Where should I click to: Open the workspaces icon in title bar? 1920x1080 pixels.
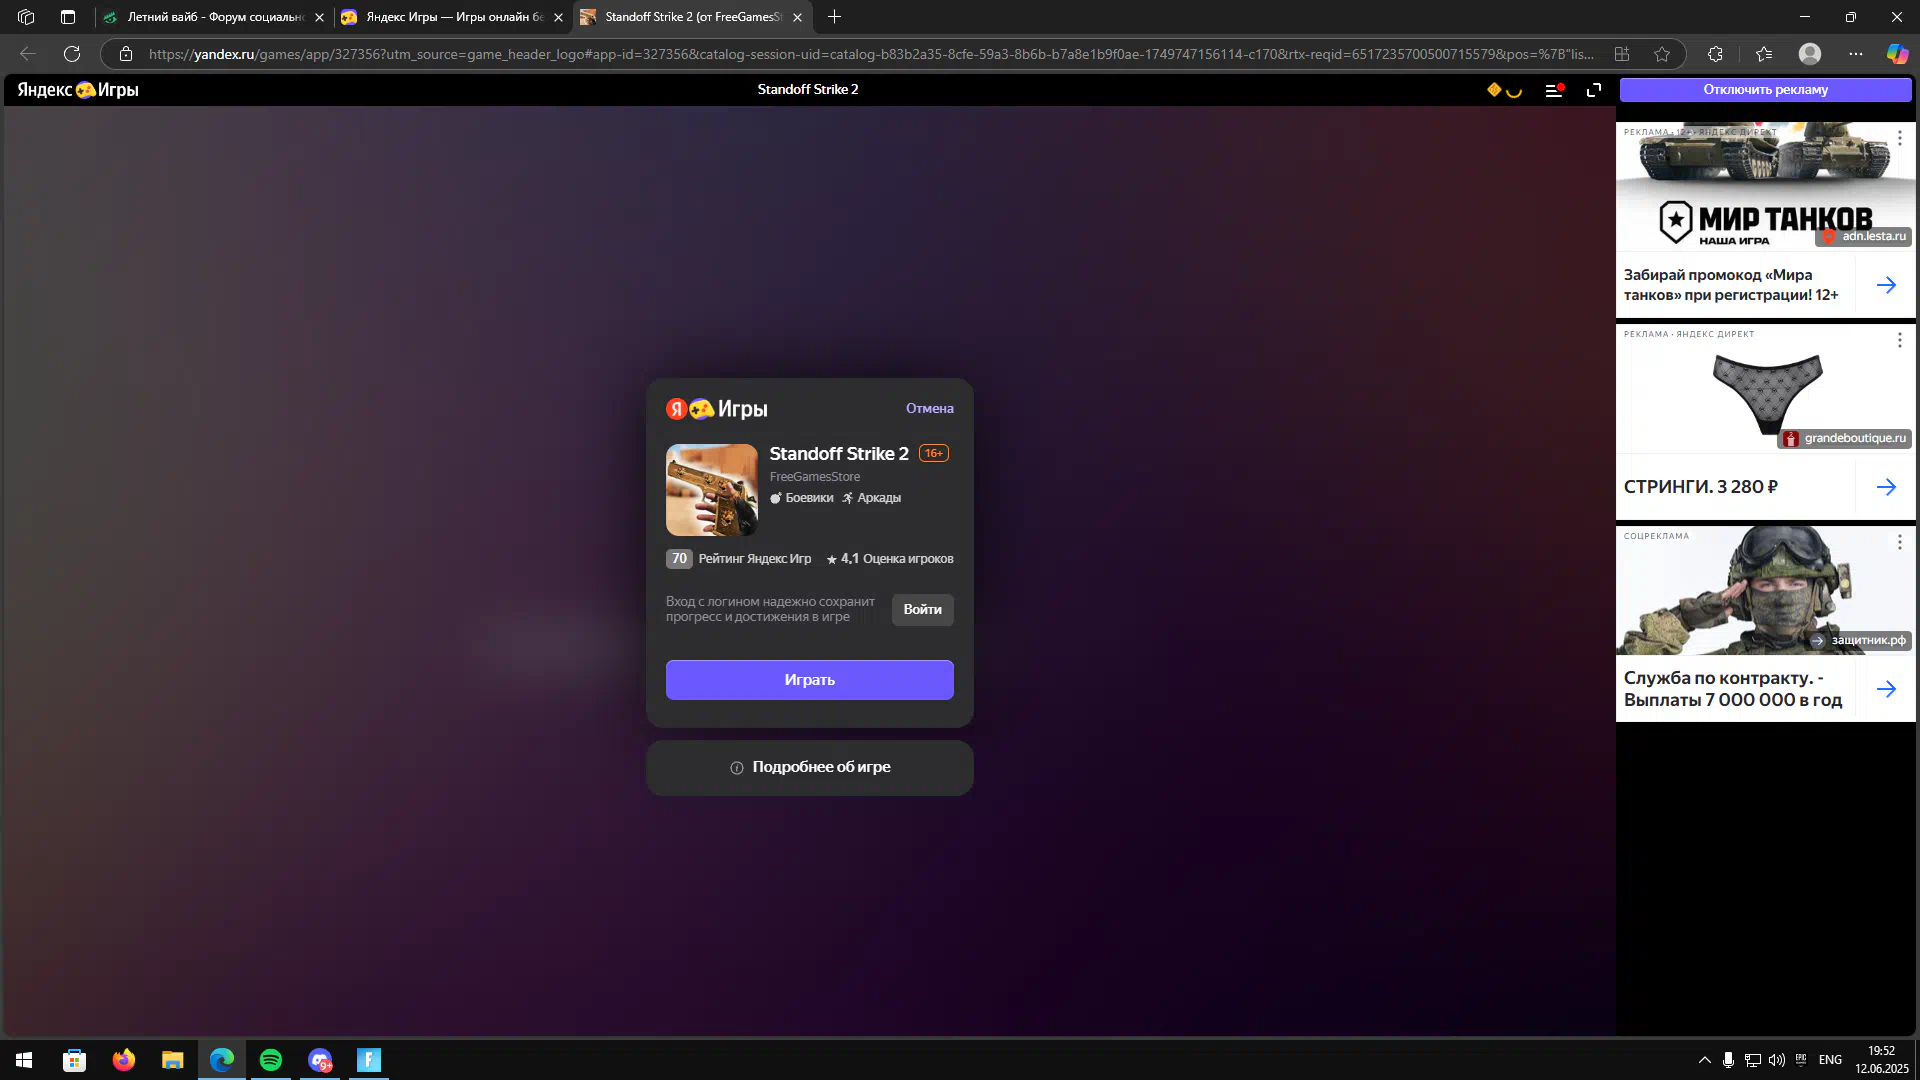coord(26,17)
